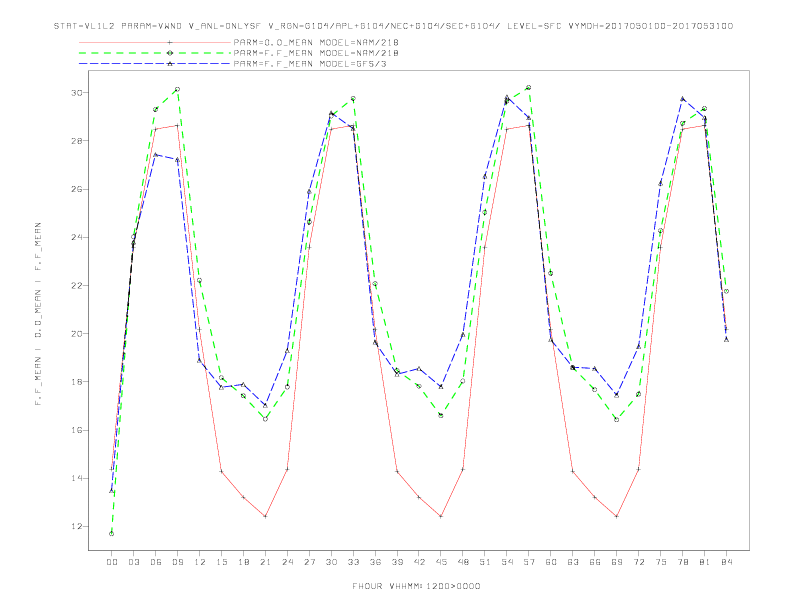Click x-axis forecast hour label 06
This screenshot has width=792, height=612.
[x=156, y=562]
